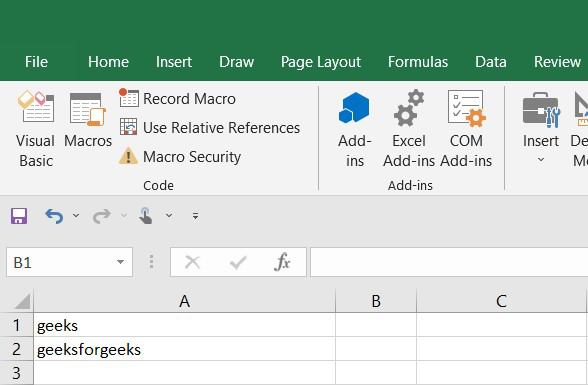This screenshot has height=385, width=588.
Task: Save workbook with the purple disk icon
Action: pyautogui.click(x=19, y=216)
